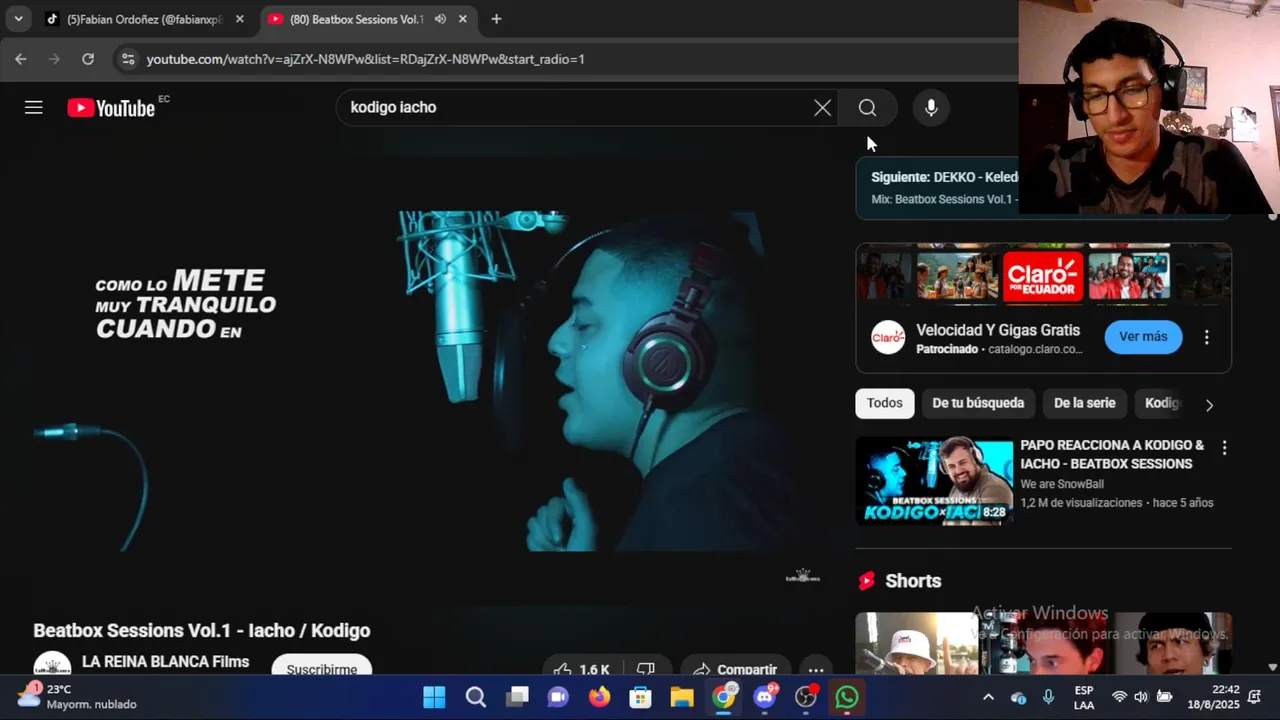Open first Shorts thumbnail with white cap
The height and width of the screenshot is (720, 1280).
(x=917, y=643)
